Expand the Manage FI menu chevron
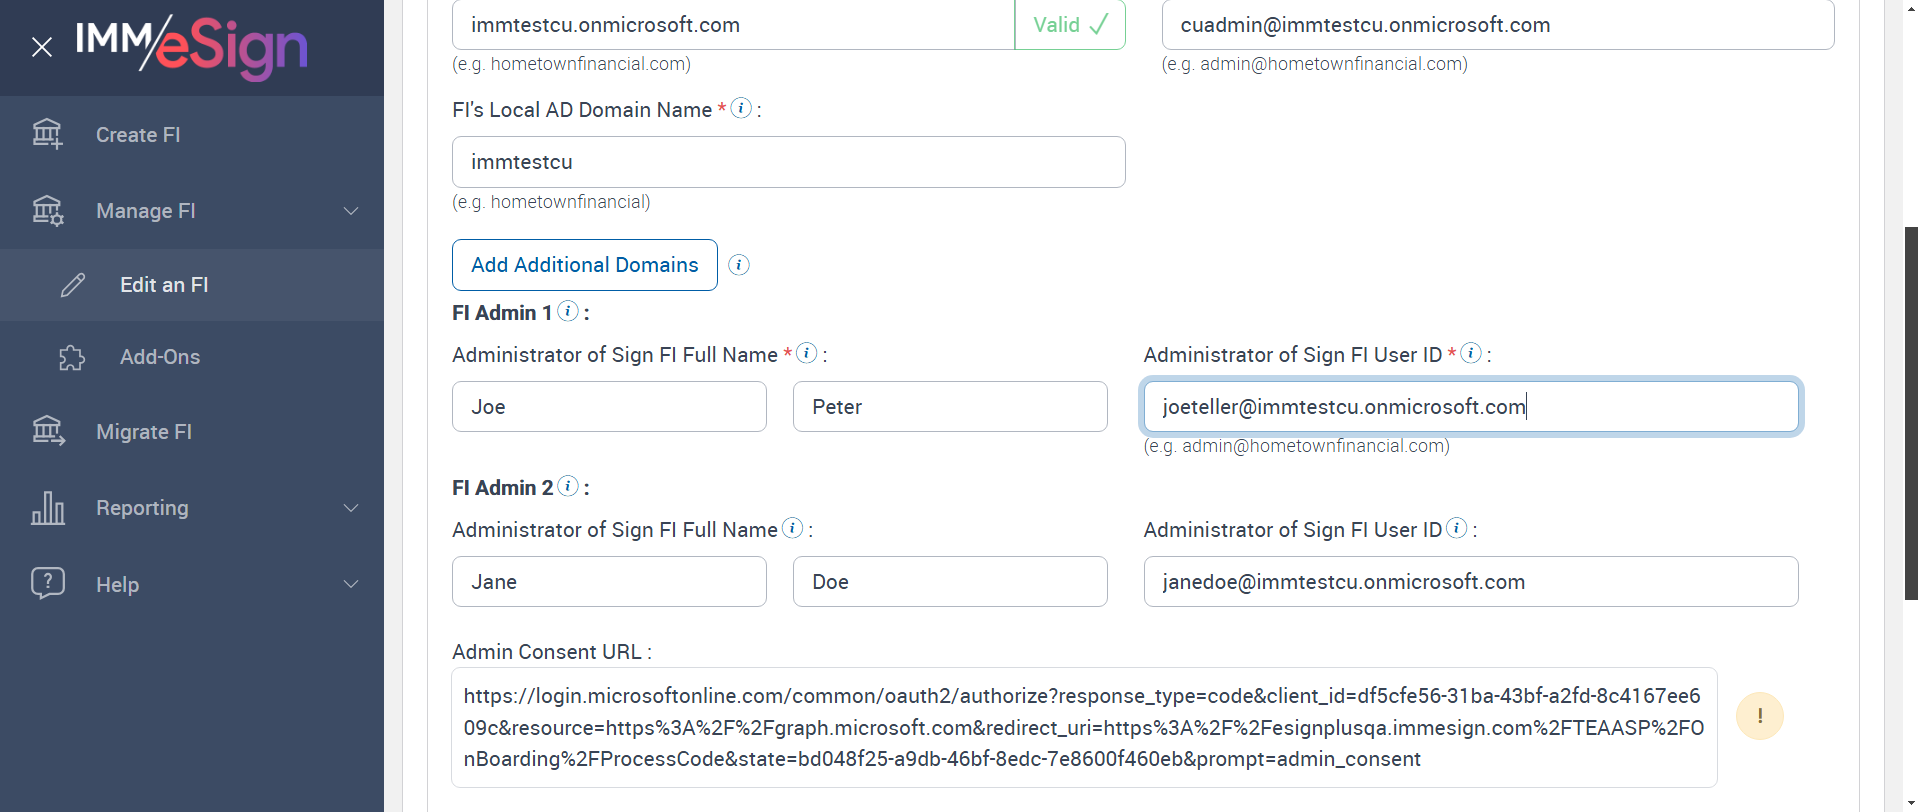 pos(351,211)
